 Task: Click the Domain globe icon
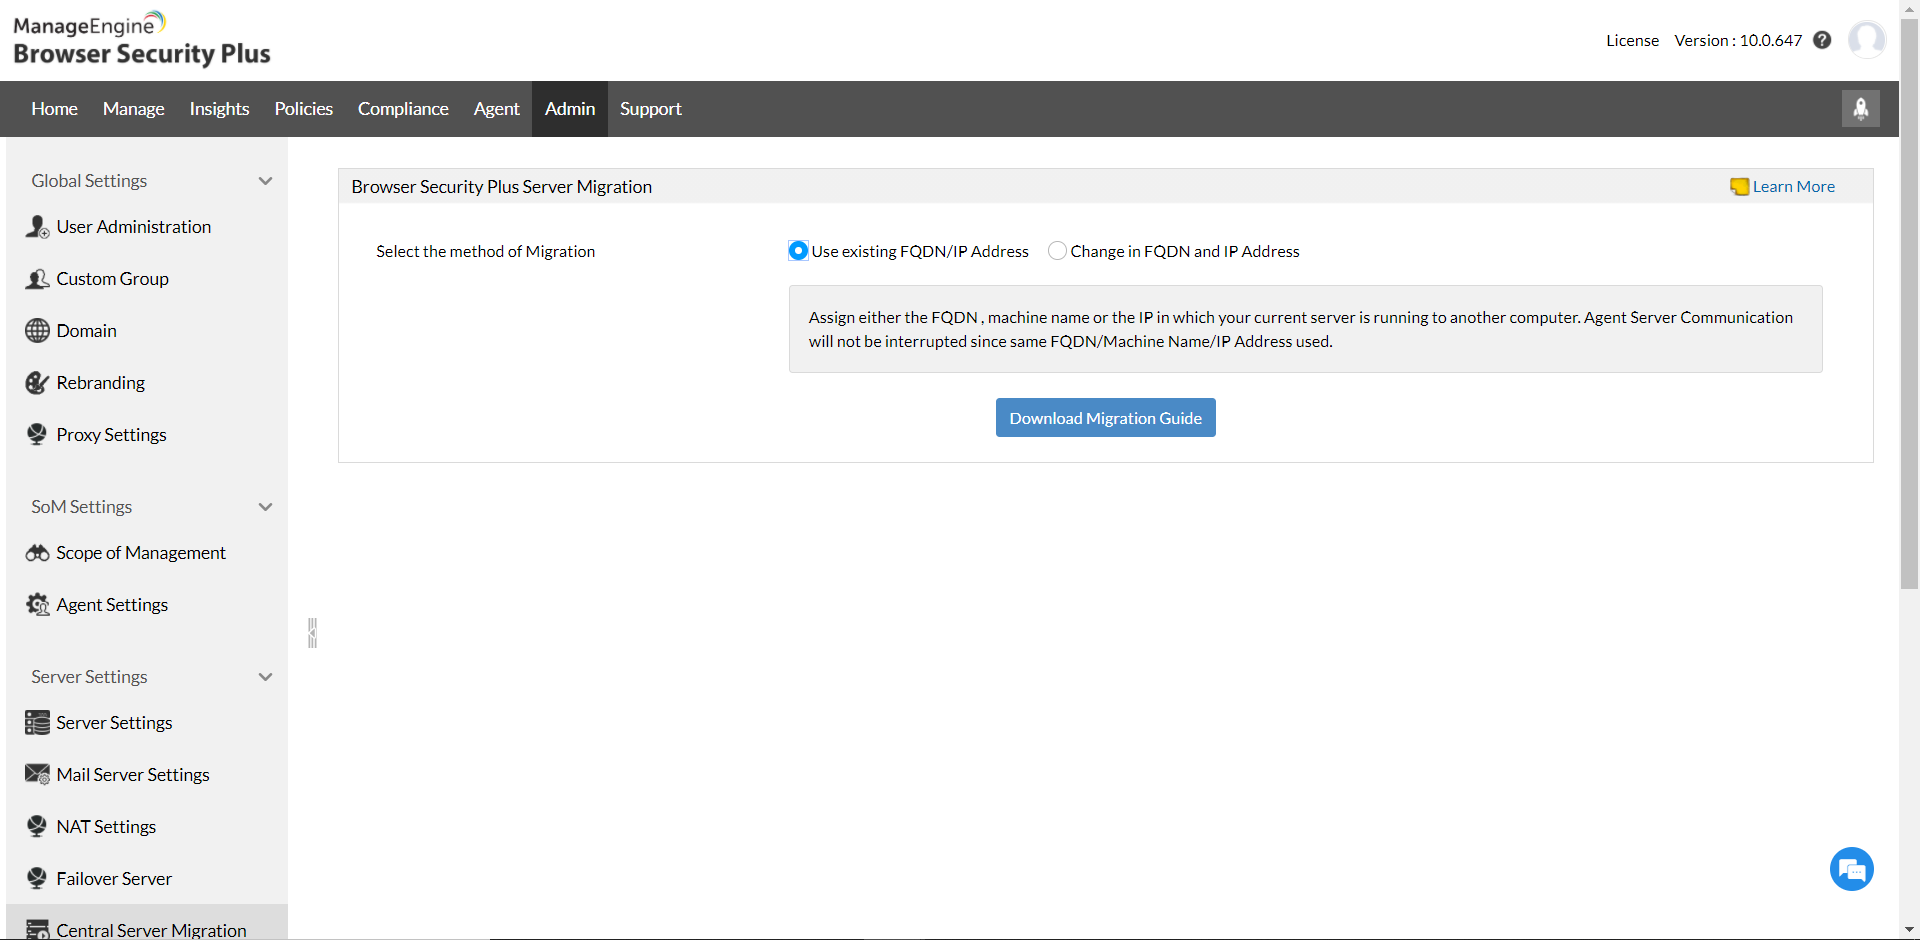37,331
